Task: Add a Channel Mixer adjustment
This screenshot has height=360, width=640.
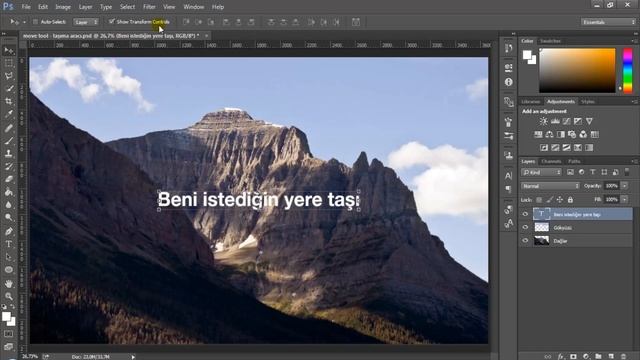Action: [583, 134]
